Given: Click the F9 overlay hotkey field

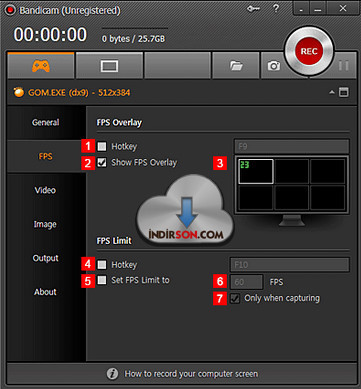Looking at the screenshot, I should (x=292, y=146).
